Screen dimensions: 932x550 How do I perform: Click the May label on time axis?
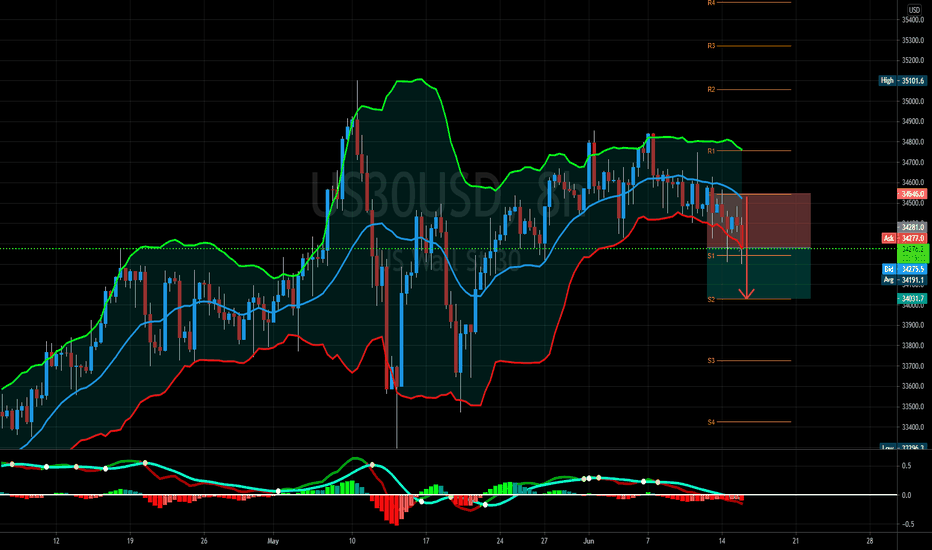coord(273,541)
